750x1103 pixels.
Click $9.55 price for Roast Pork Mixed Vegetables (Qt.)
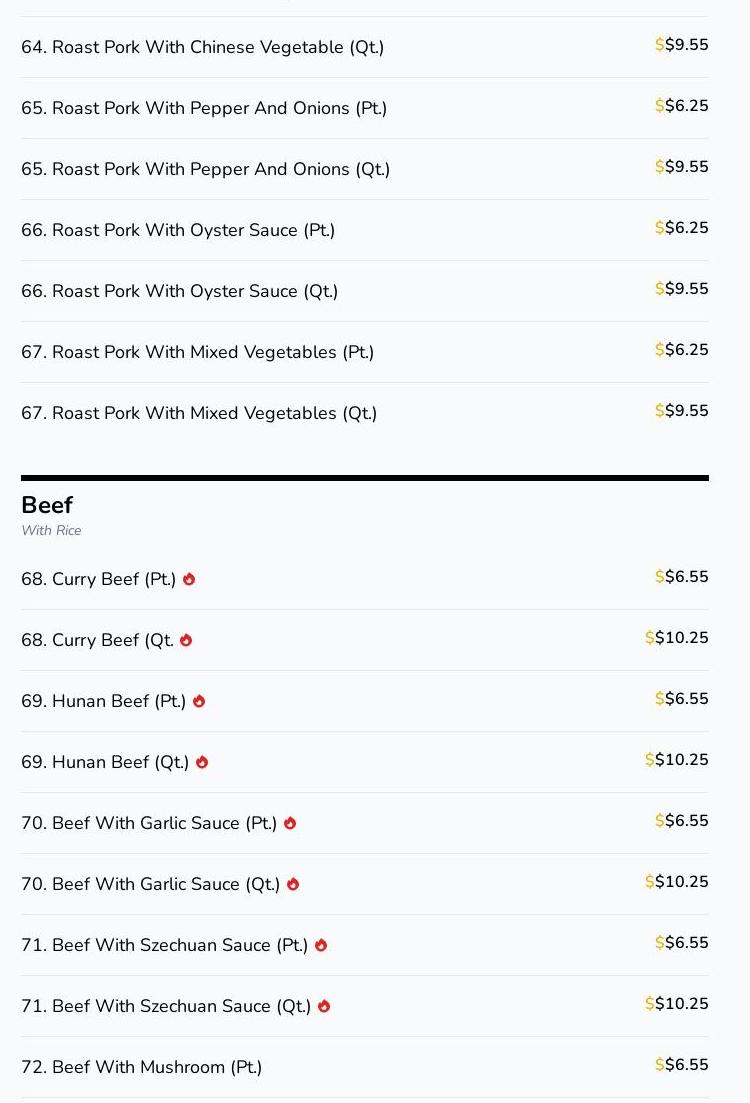pyautogui.click(x=682, y=411)
